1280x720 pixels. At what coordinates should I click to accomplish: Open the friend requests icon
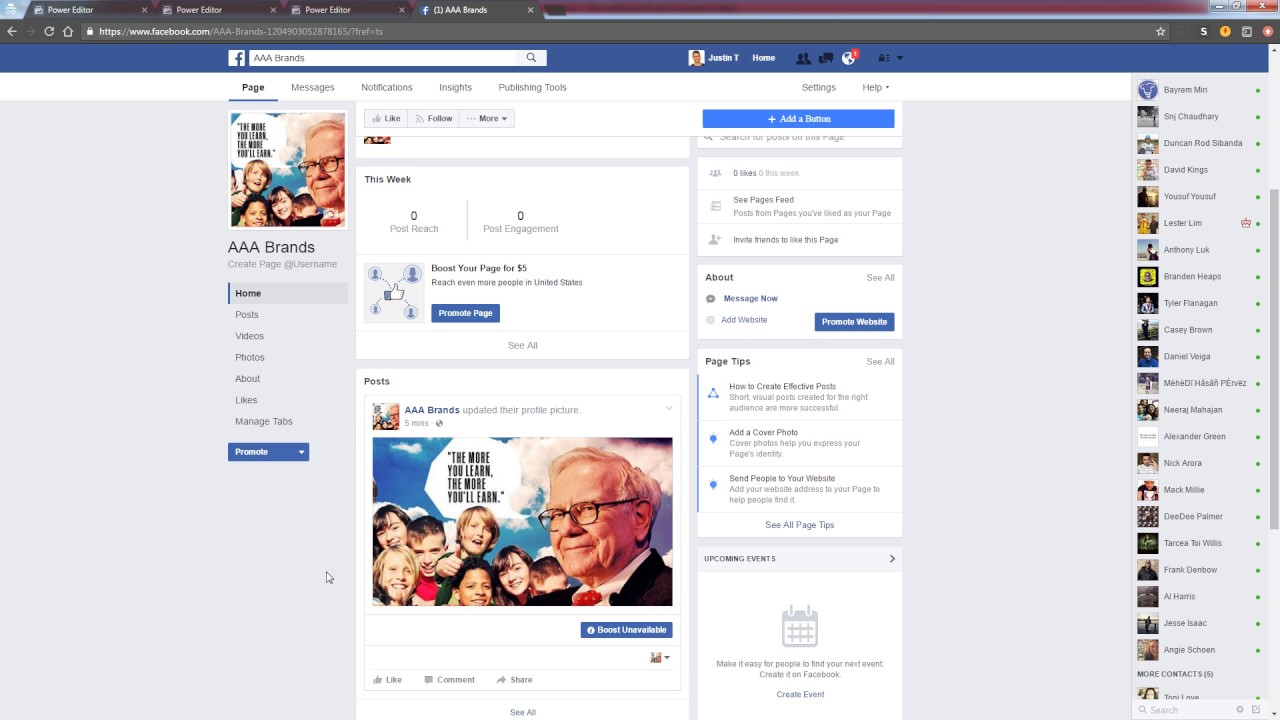coord(803,58)
